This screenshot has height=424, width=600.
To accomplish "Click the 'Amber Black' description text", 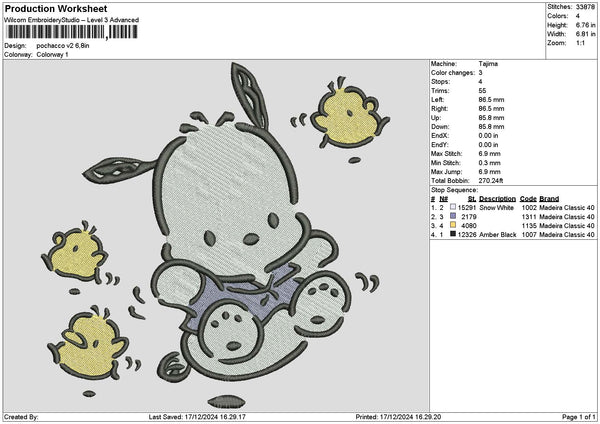I will tap(498, 235).
